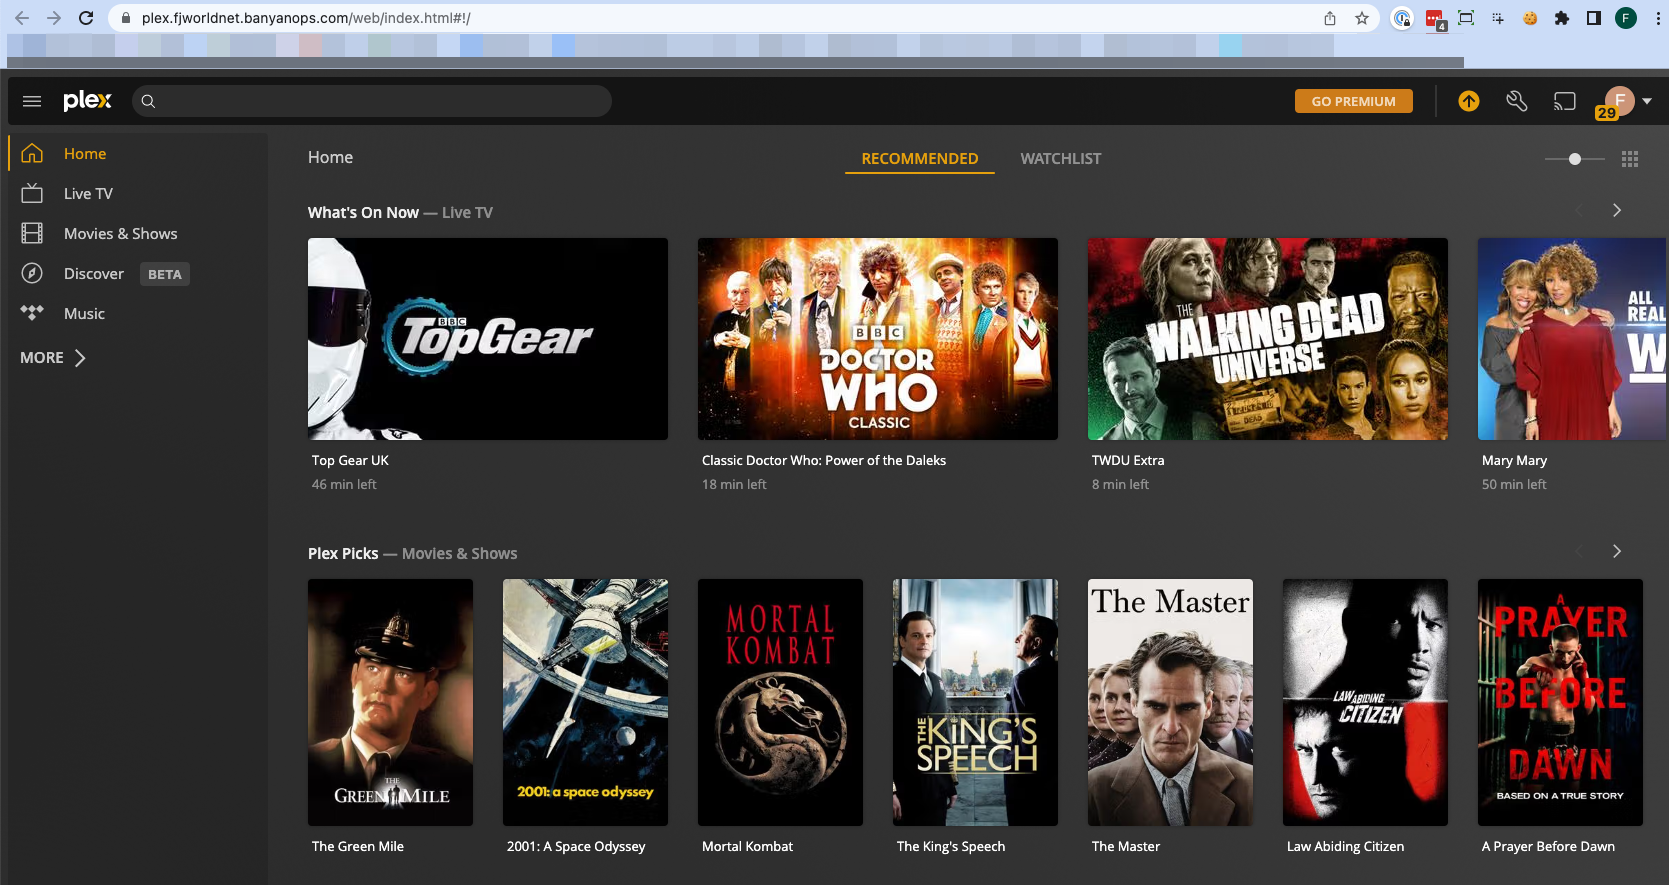Image resolution: width=1669 pixels, height=885 pixels.
Task: Bookmark this page with the star icon
Action: 1362,18
